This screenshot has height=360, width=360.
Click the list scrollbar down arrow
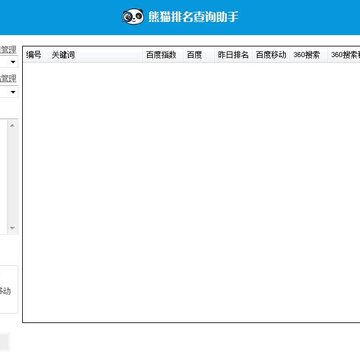(12, 228)
